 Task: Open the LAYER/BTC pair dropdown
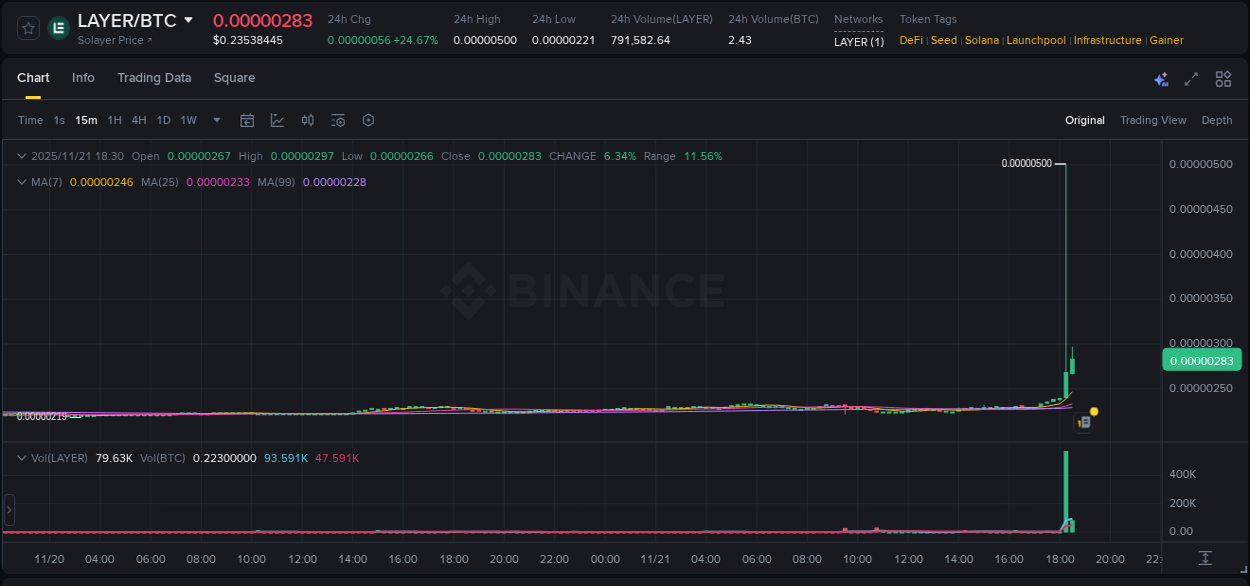click(x=187, y=20)
